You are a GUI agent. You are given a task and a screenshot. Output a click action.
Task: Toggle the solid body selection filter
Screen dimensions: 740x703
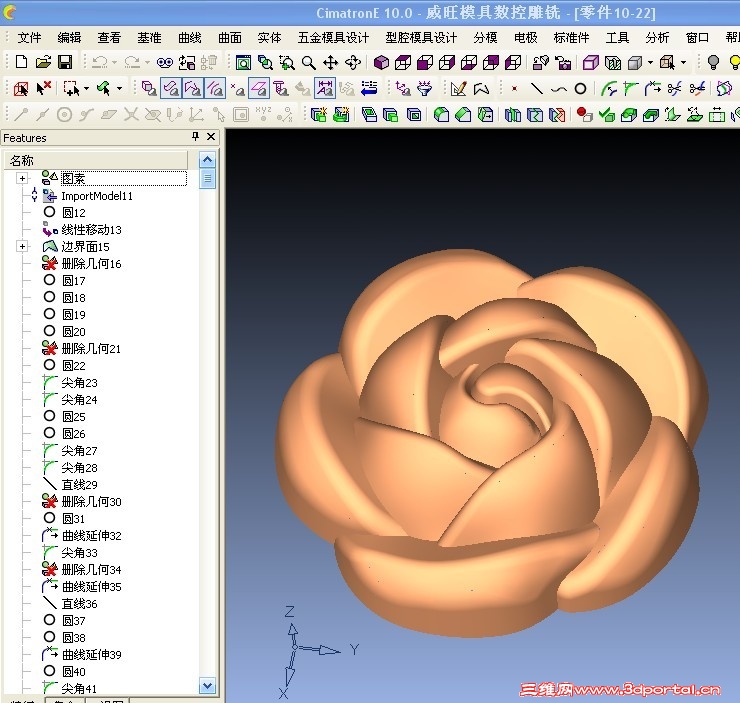(x=149, y=88)
